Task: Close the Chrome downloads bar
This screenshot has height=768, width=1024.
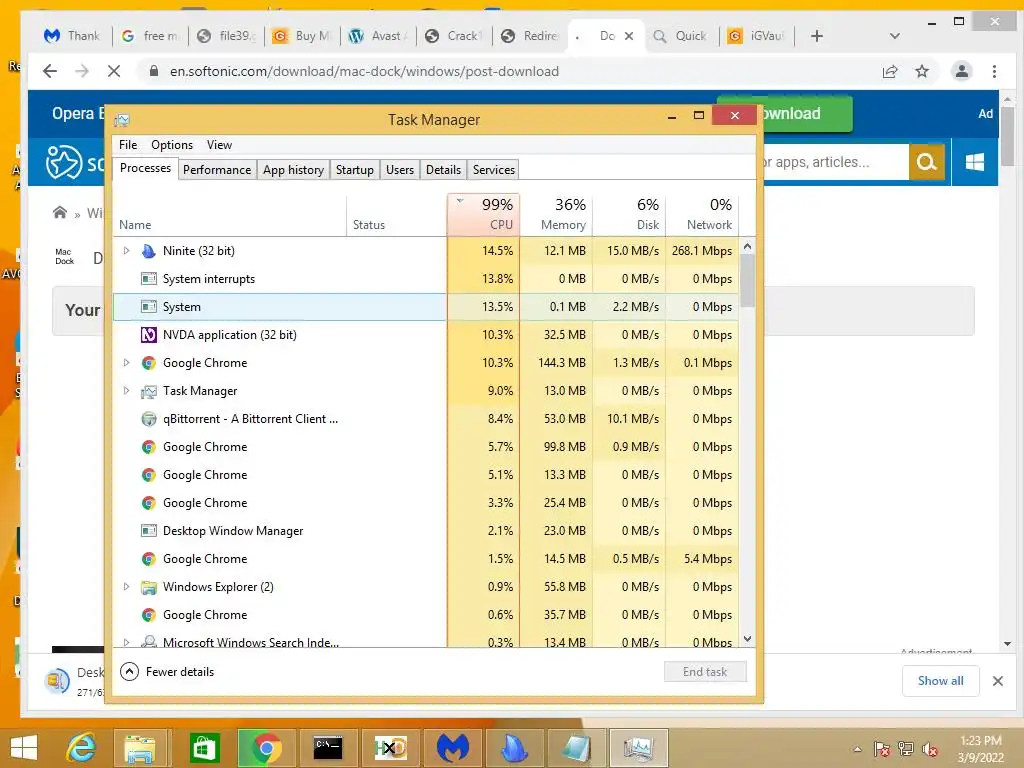Action: (997, 681)
